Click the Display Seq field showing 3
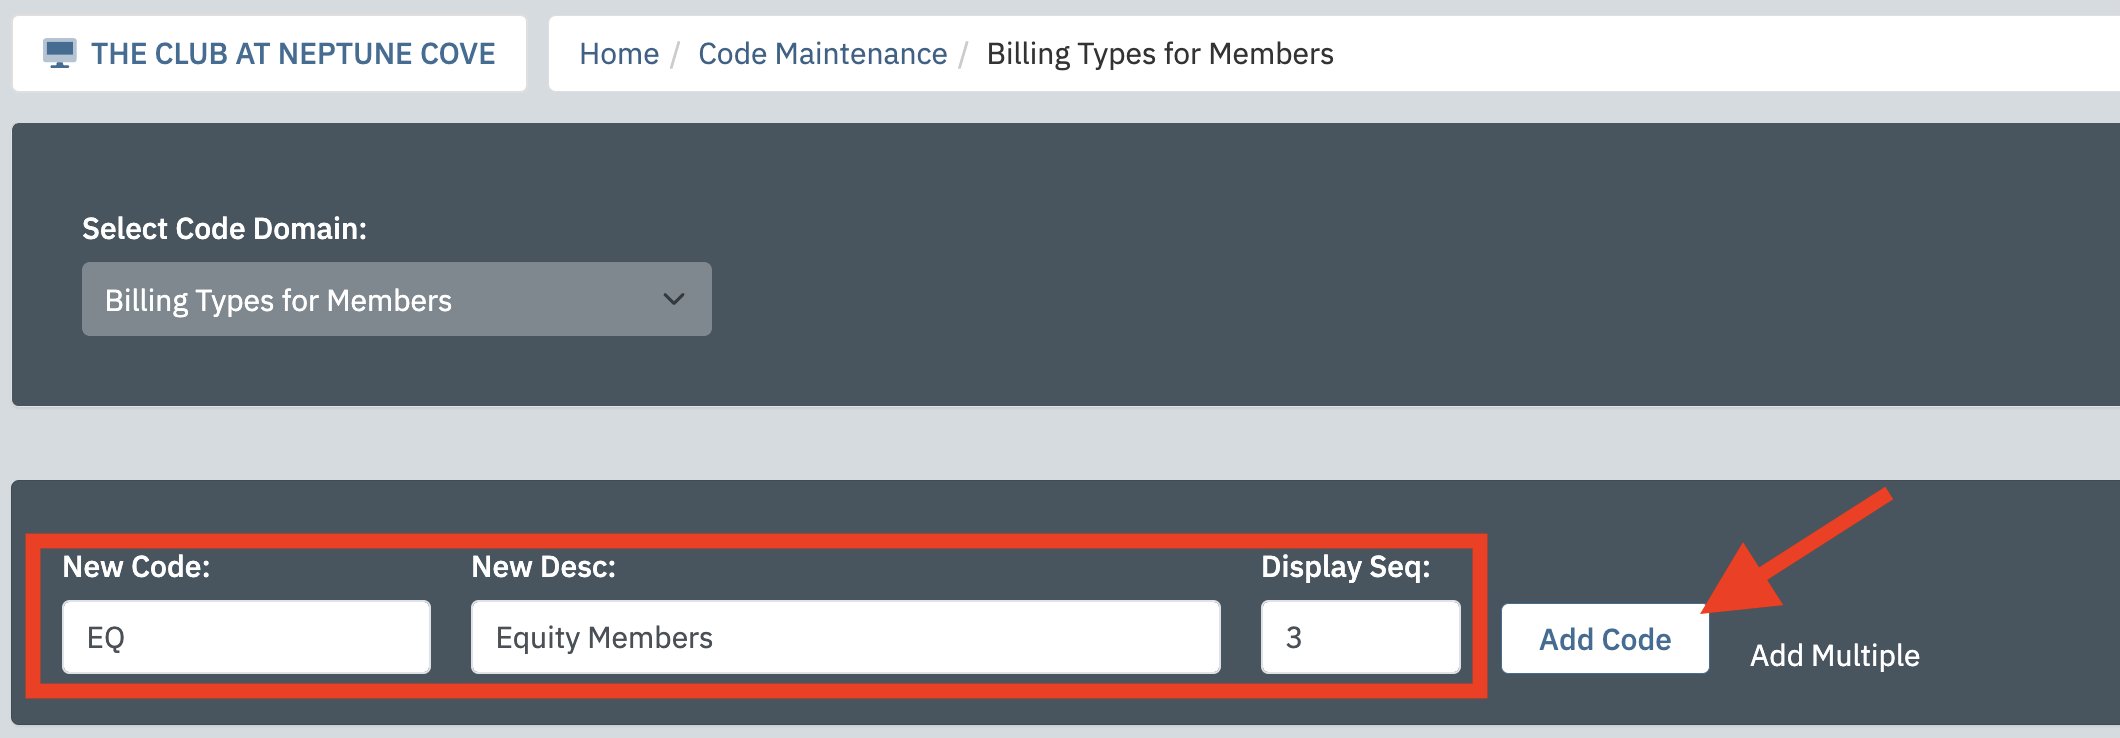Viewport: 2120px width, 738px height. click(x=1360, y=637)
